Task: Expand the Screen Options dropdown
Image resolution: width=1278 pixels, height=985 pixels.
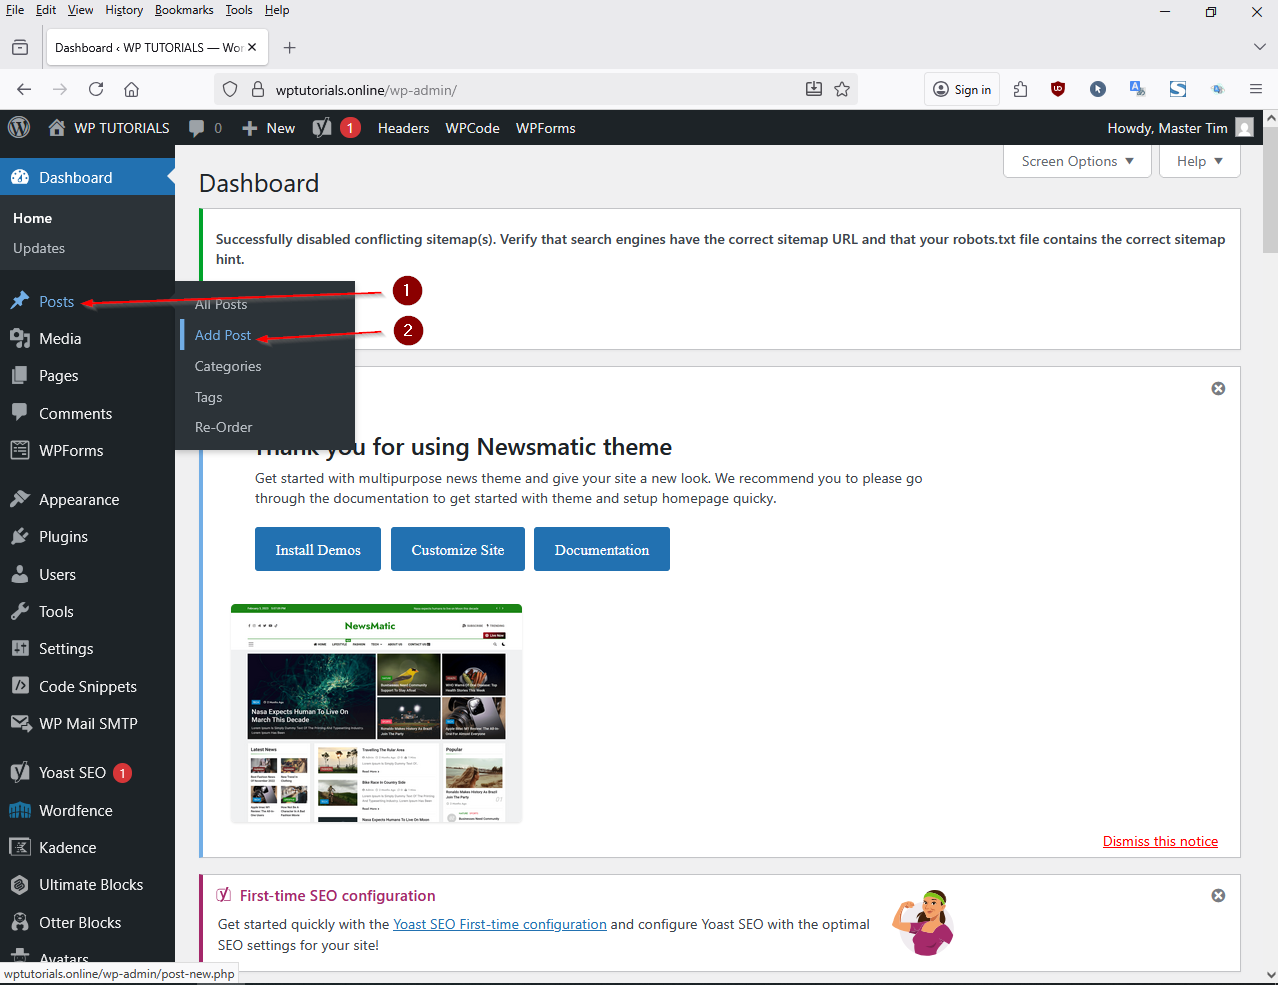Action: pyautogui.click(x=1077, y=161)
